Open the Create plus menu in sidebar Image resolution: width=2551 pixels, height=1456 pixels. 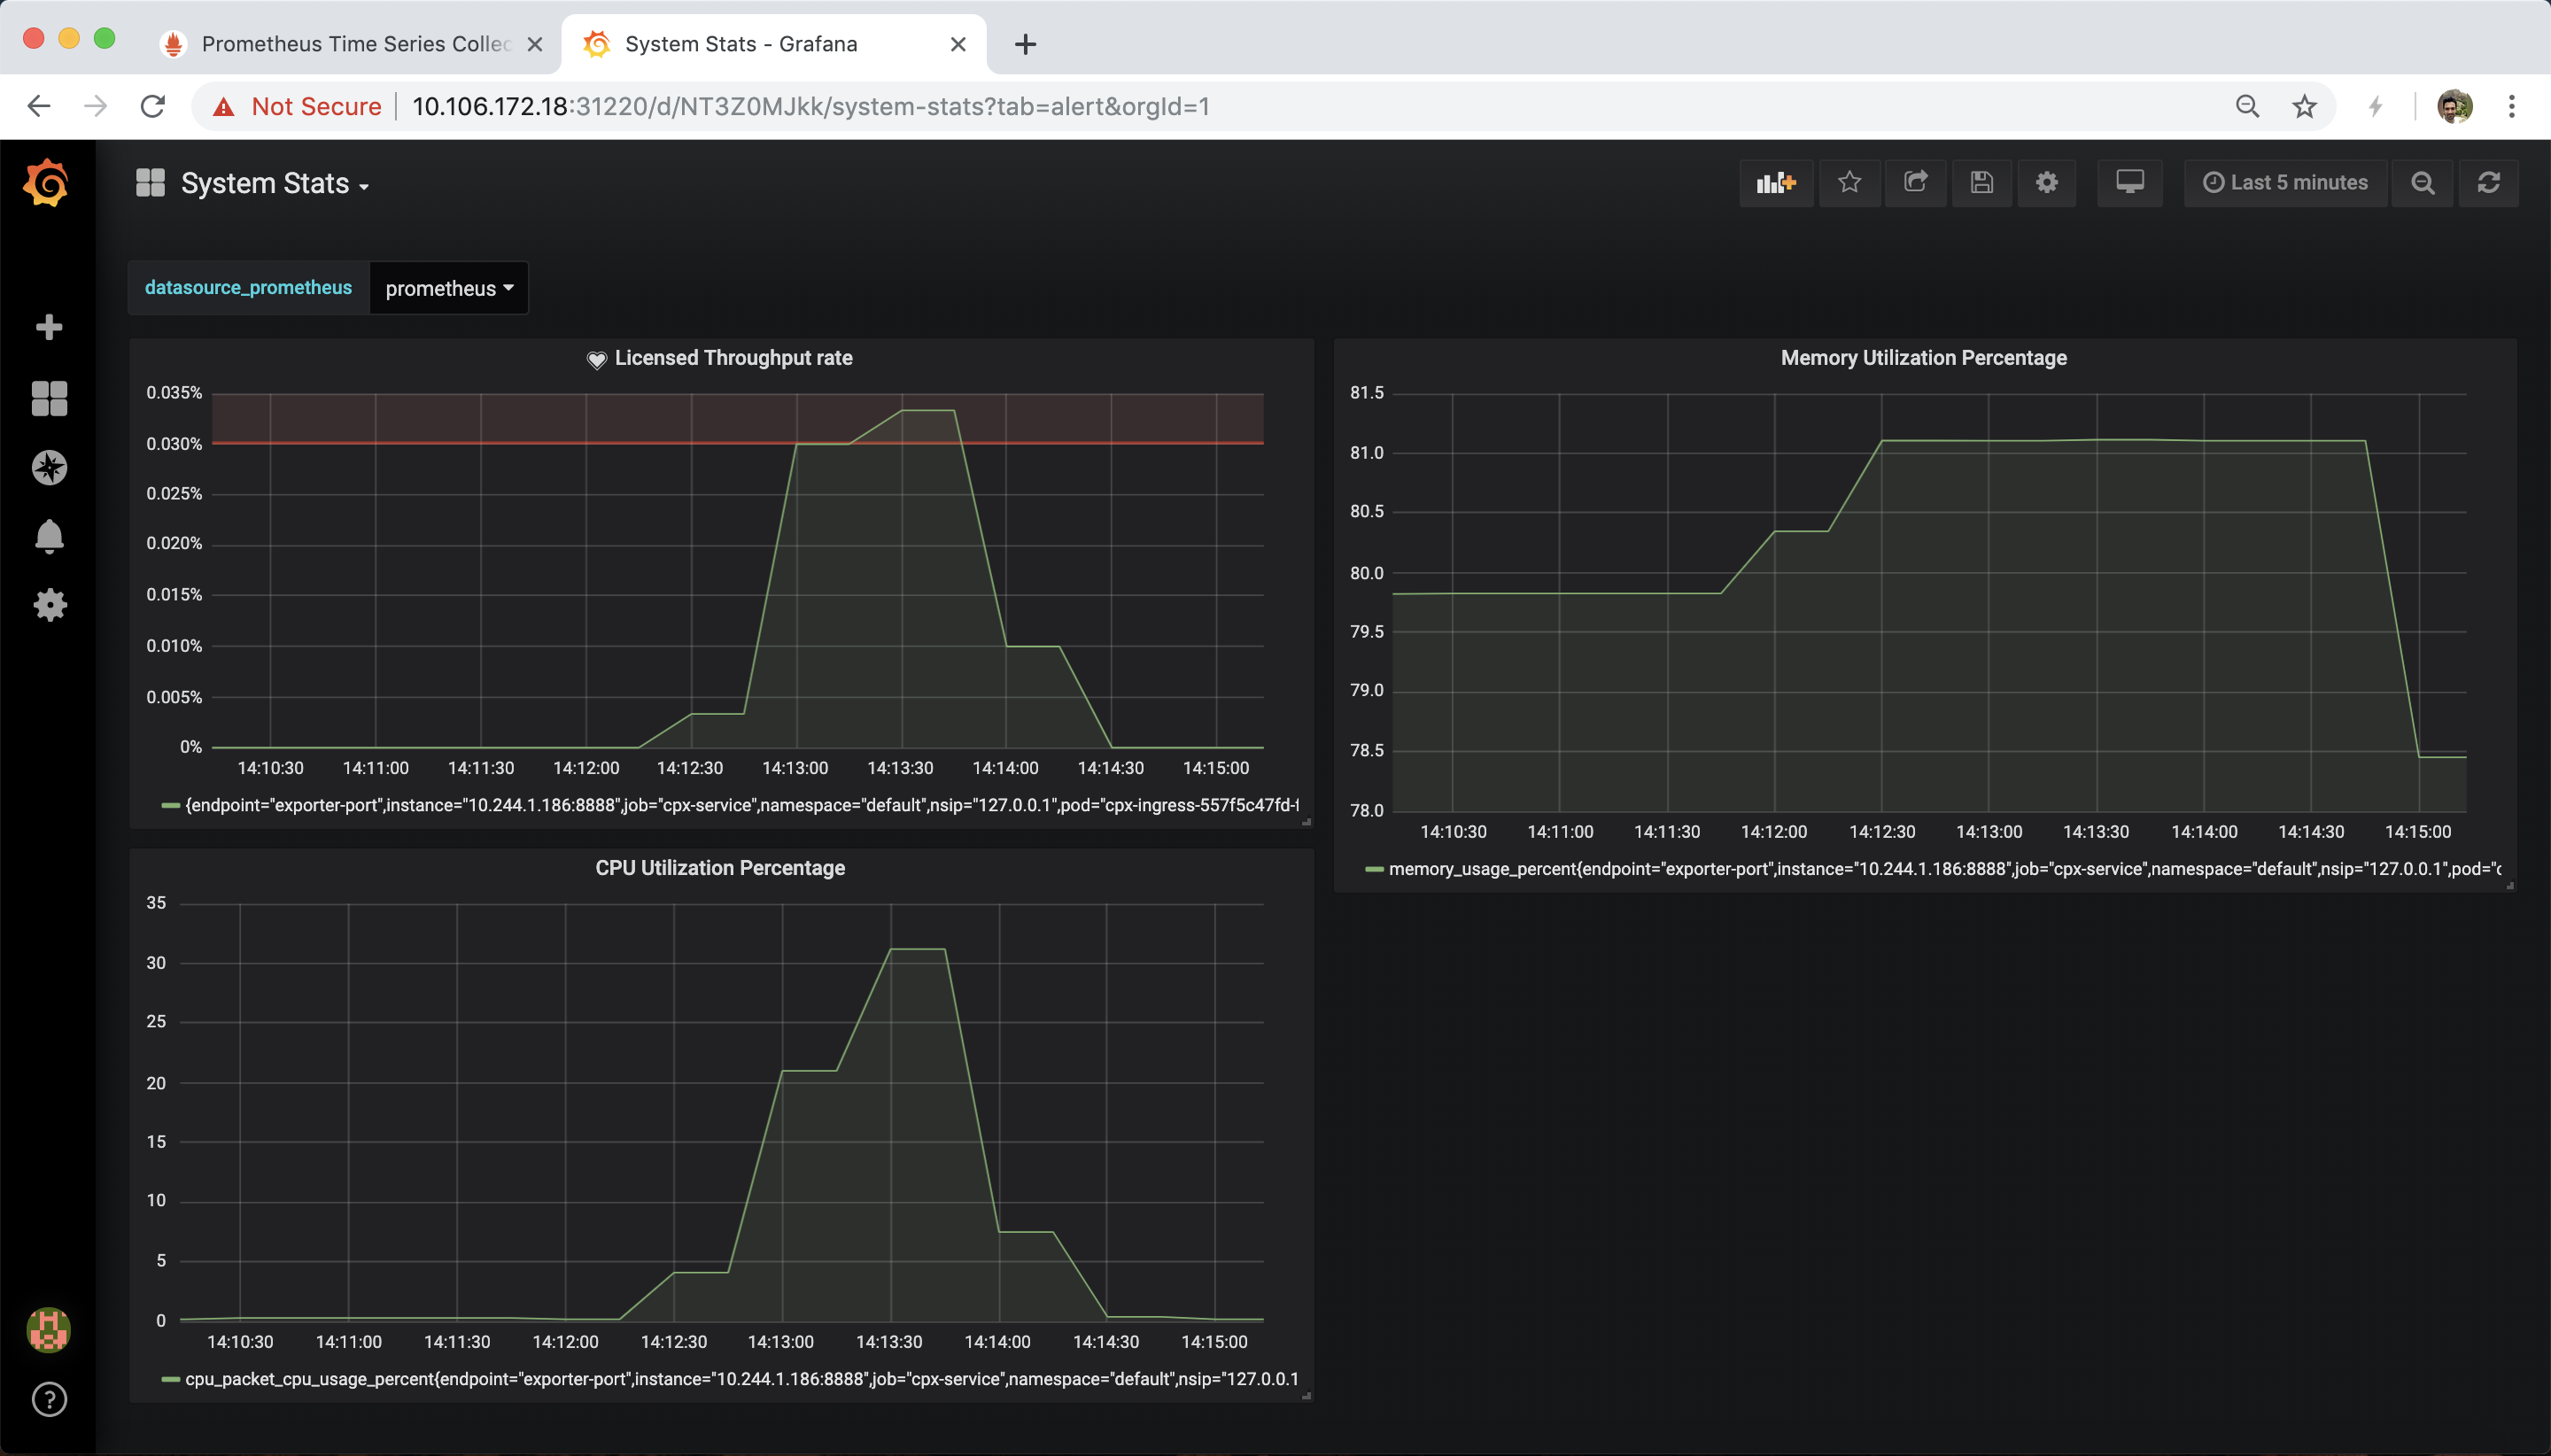49,328
